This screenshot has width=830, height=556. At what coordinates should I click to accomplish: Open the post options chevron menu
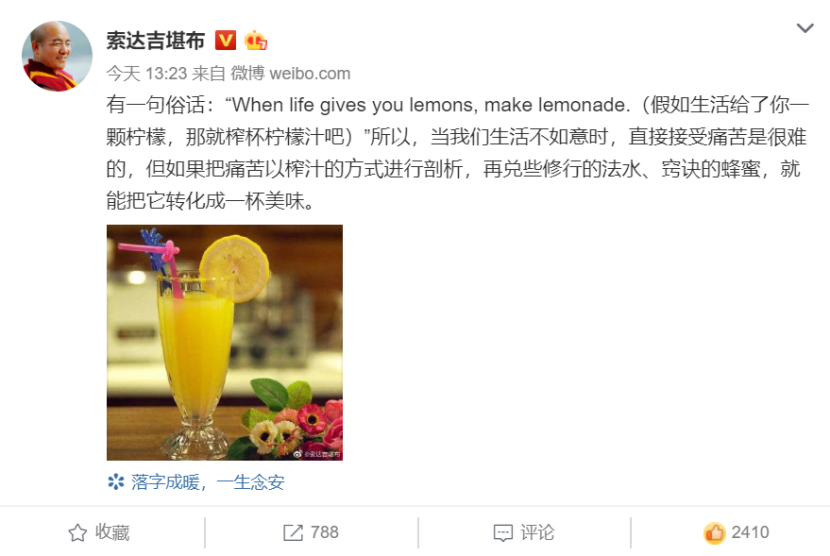click(x=805, y=28)
